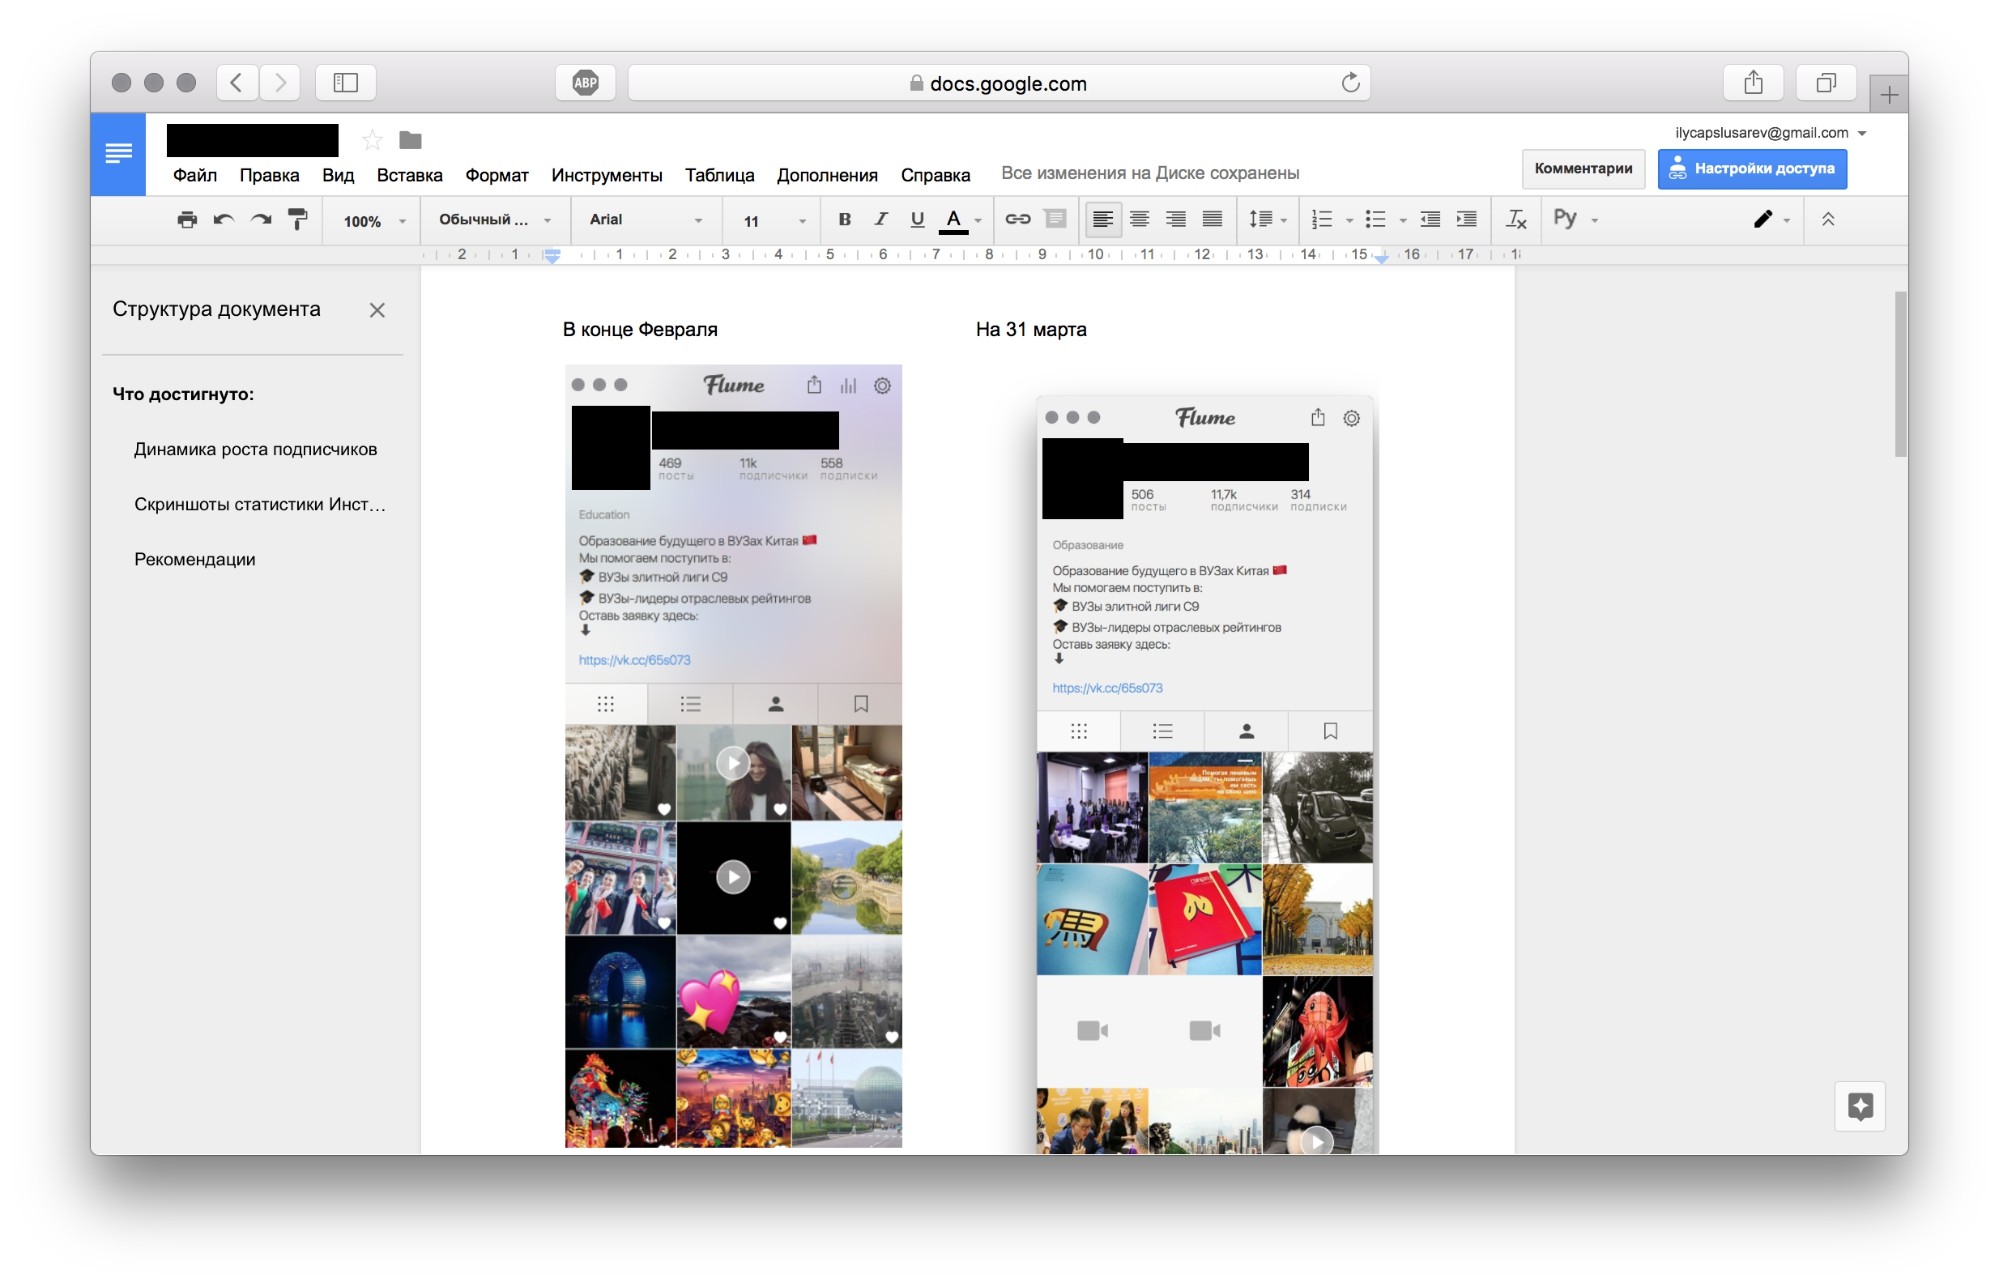The image size is (1999, 1285).
Task: Align text to the right
Action: click(x=1176, y=219)
